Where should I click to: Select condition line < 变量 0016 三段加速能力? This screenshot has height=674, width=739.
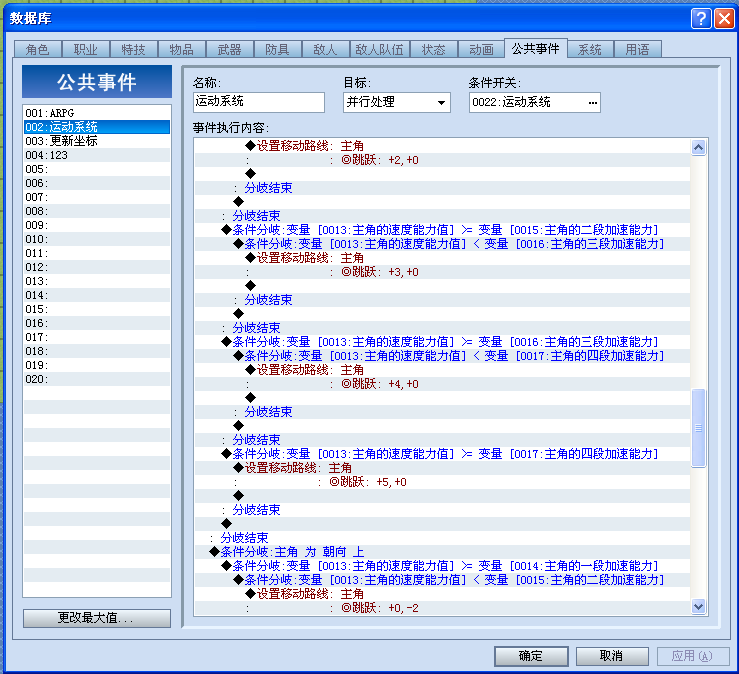(x=442, y=244)
